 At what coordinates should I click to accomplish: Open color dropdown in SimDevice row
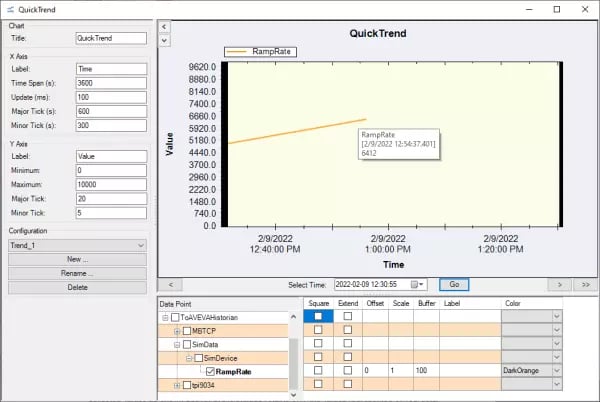[x=557, y=357]
